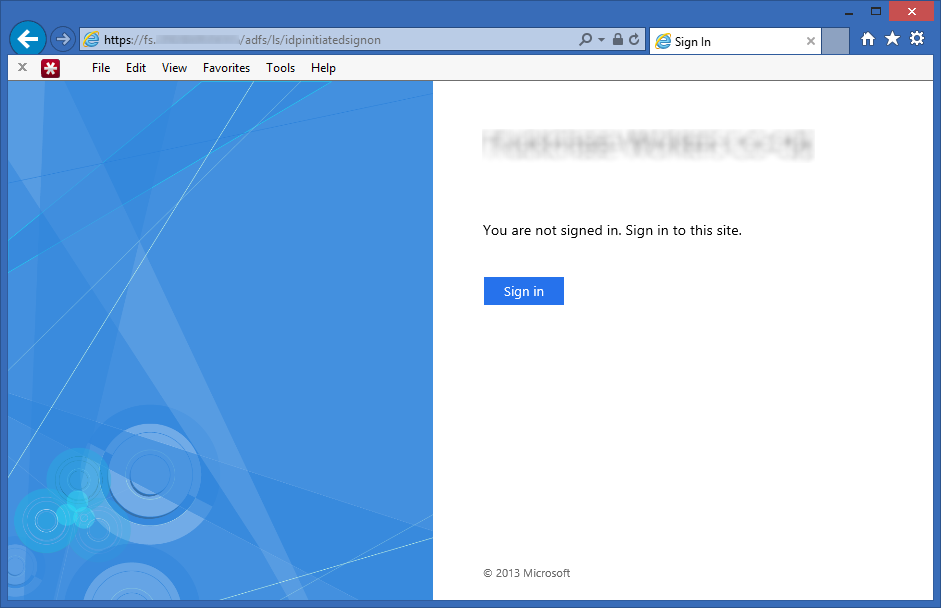
Task: Open the Favorites menu
Action: [x=226, y=68]
